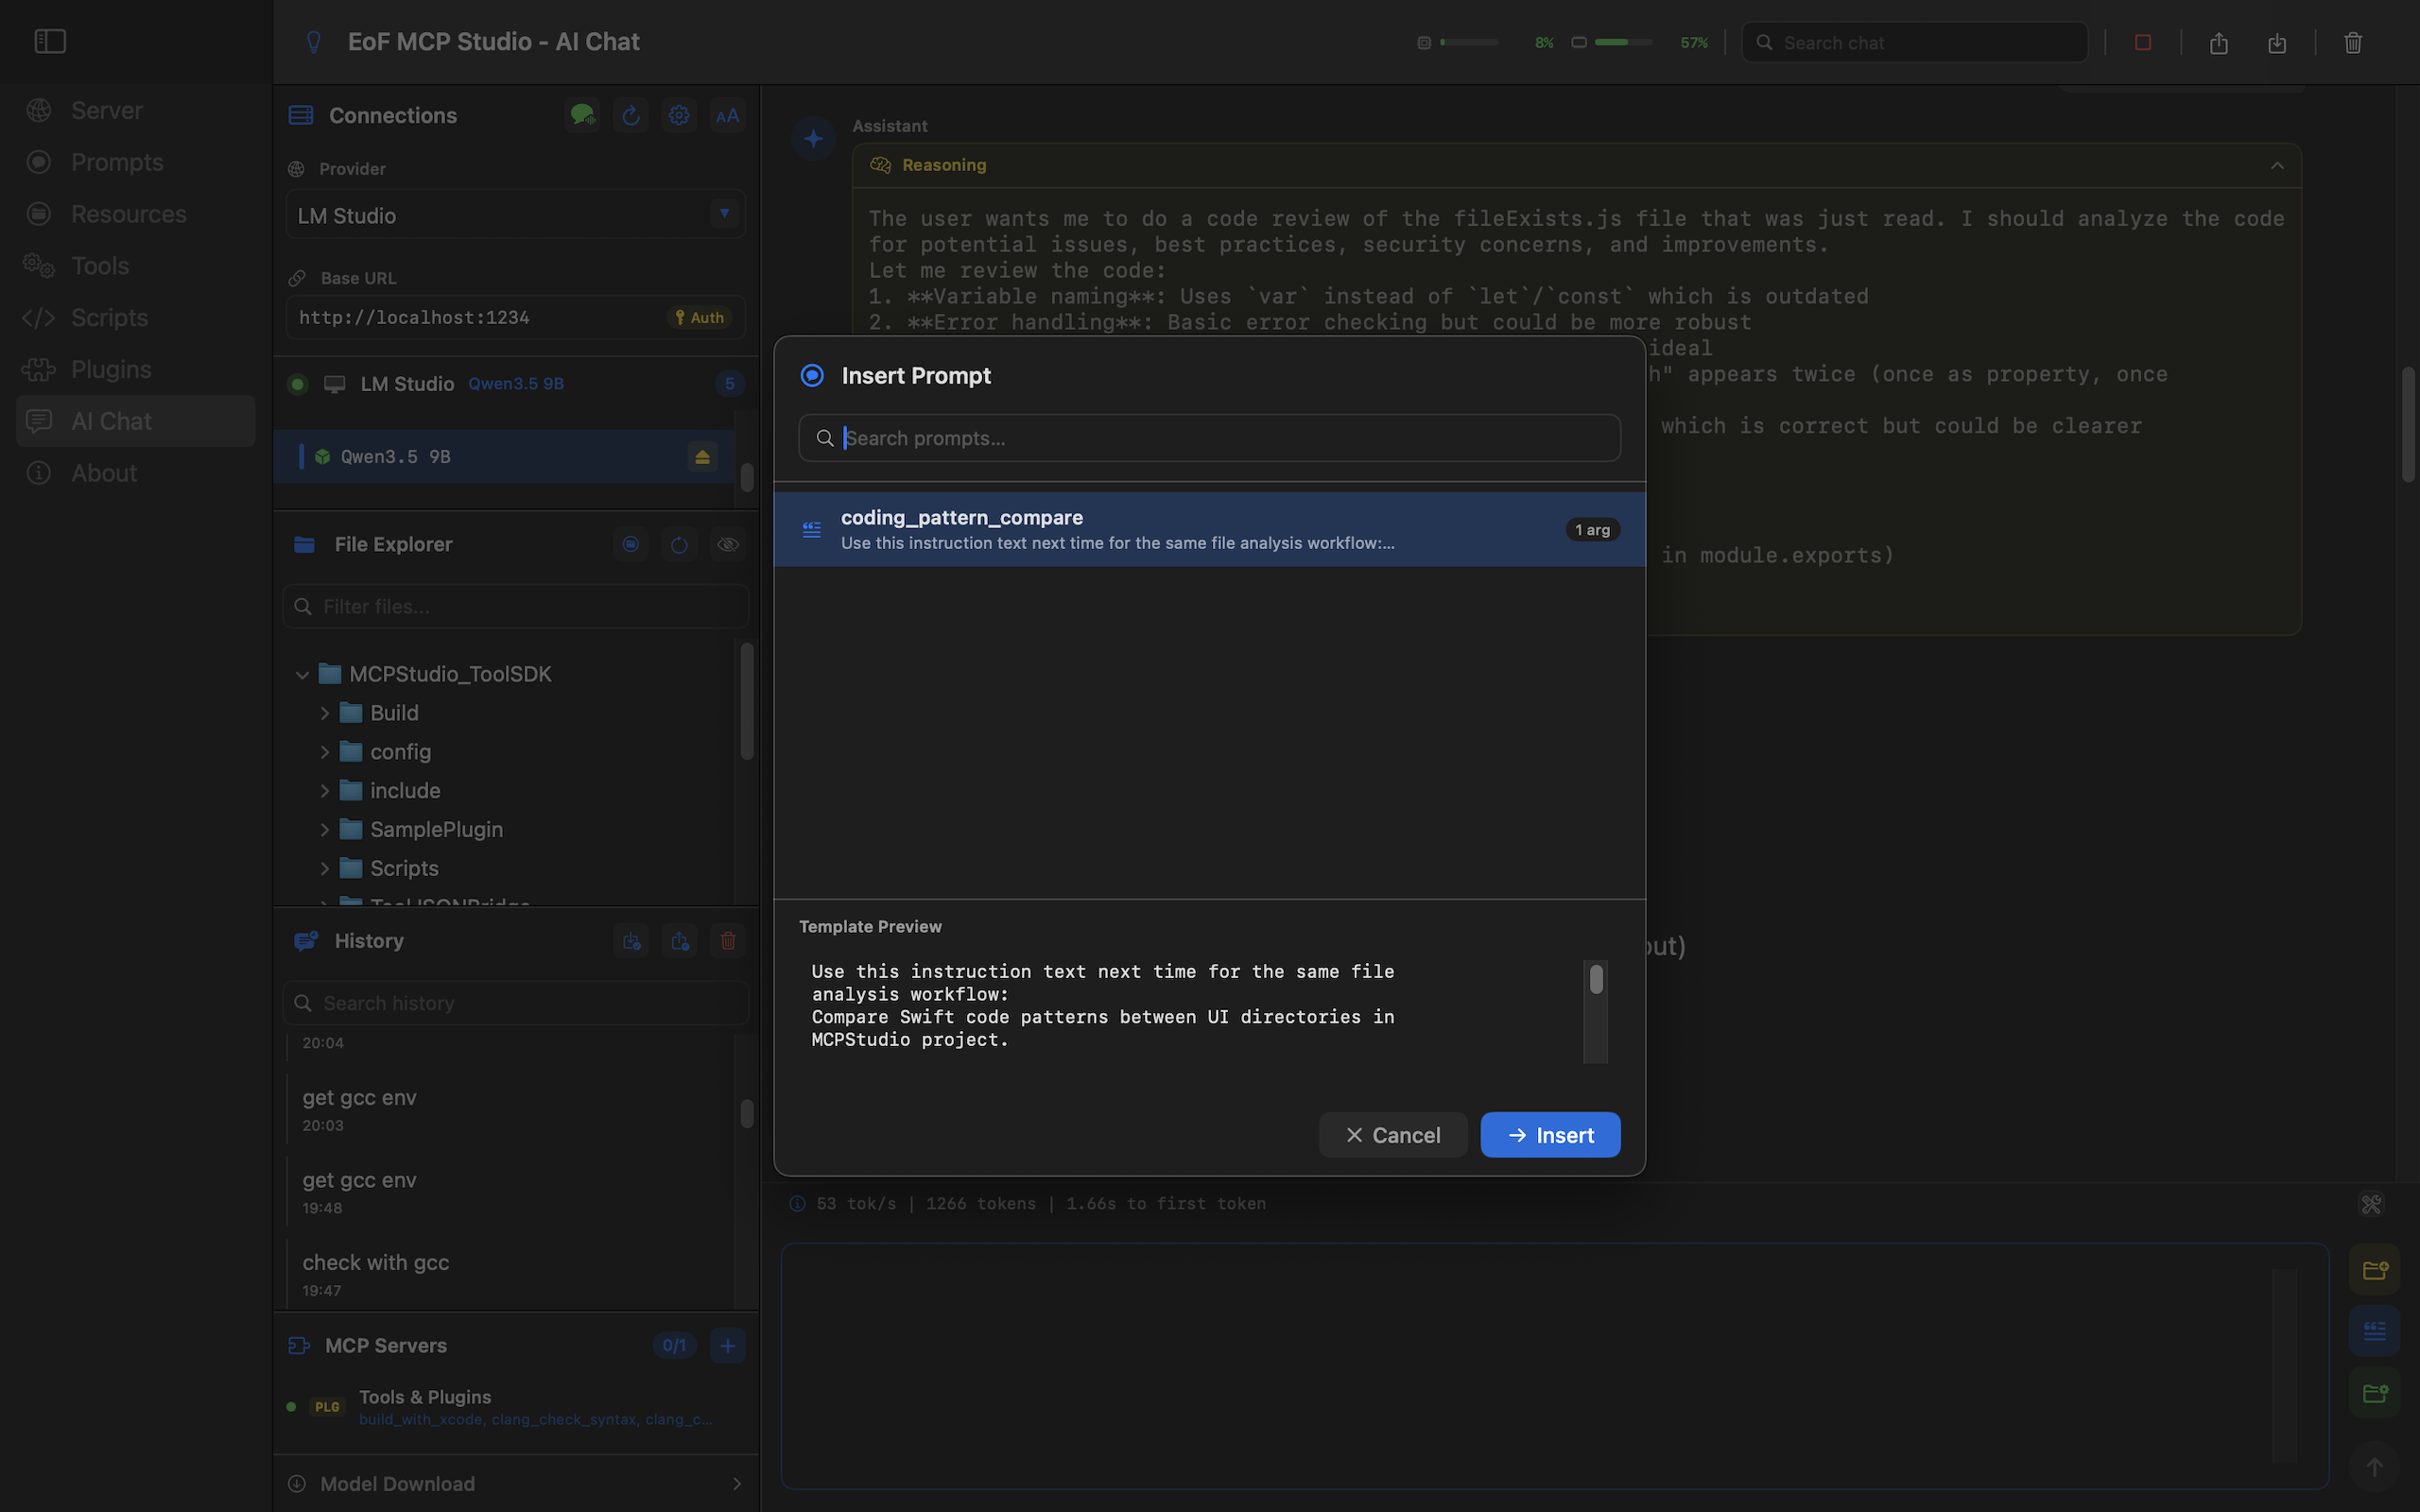Collapse the MCPStudio_ToolSDK folder

pos(302,675)
